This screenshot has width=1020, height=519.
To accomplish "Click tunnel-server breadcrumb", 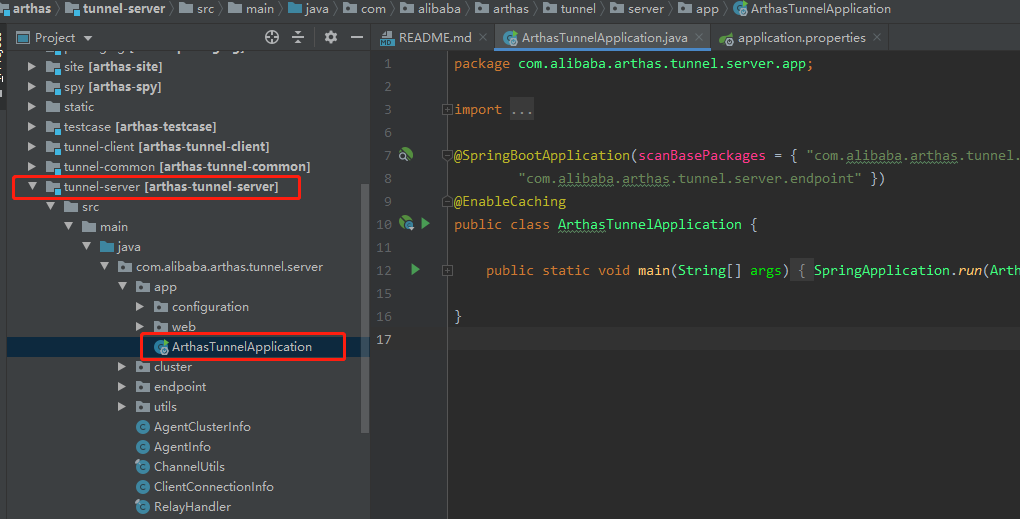I will tap(124, 8).
